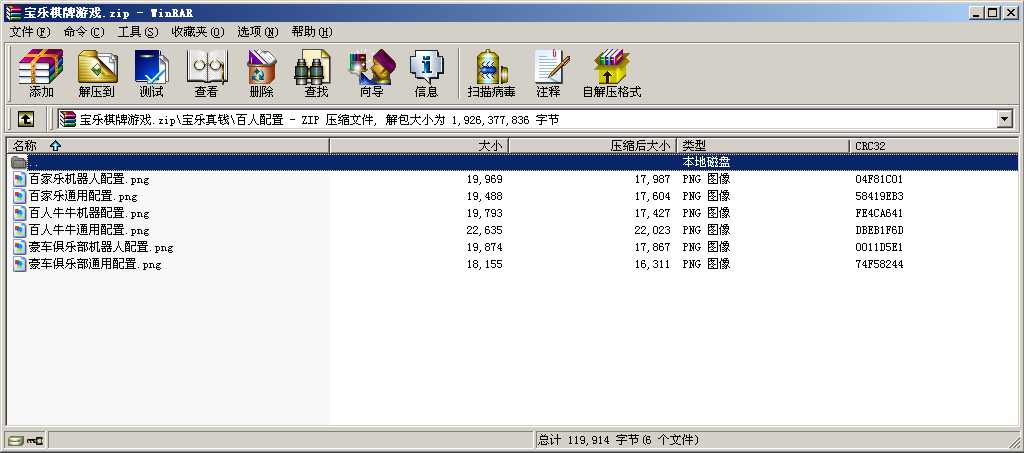The image size is (1024, 453).
Task: Click icon of 百人牛牛通用配置.png
Action: point(20,230)
